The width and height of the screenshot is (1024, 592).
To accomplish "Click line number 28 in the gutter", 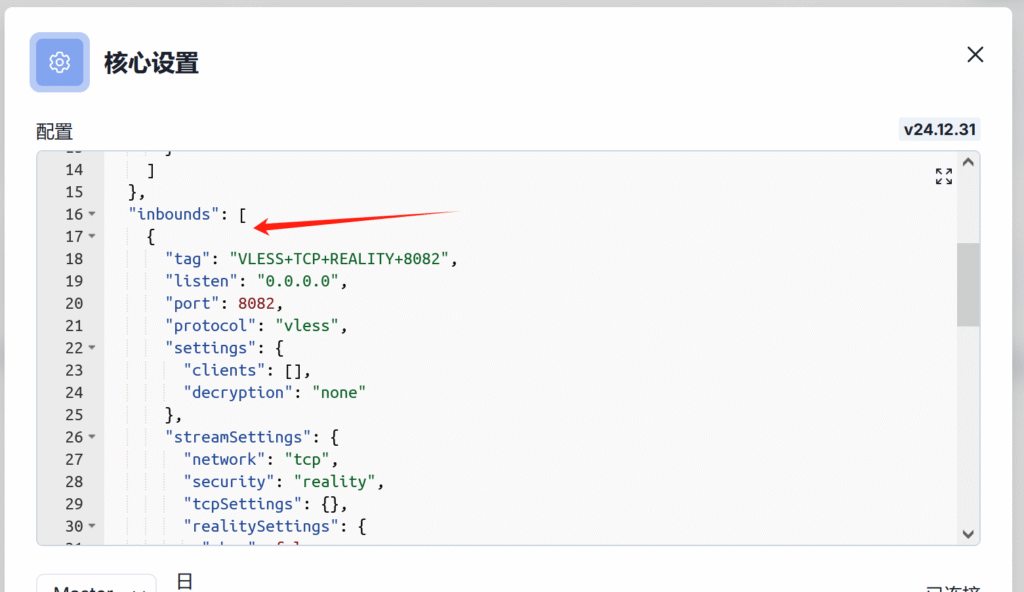I will (x=74, y=481).
